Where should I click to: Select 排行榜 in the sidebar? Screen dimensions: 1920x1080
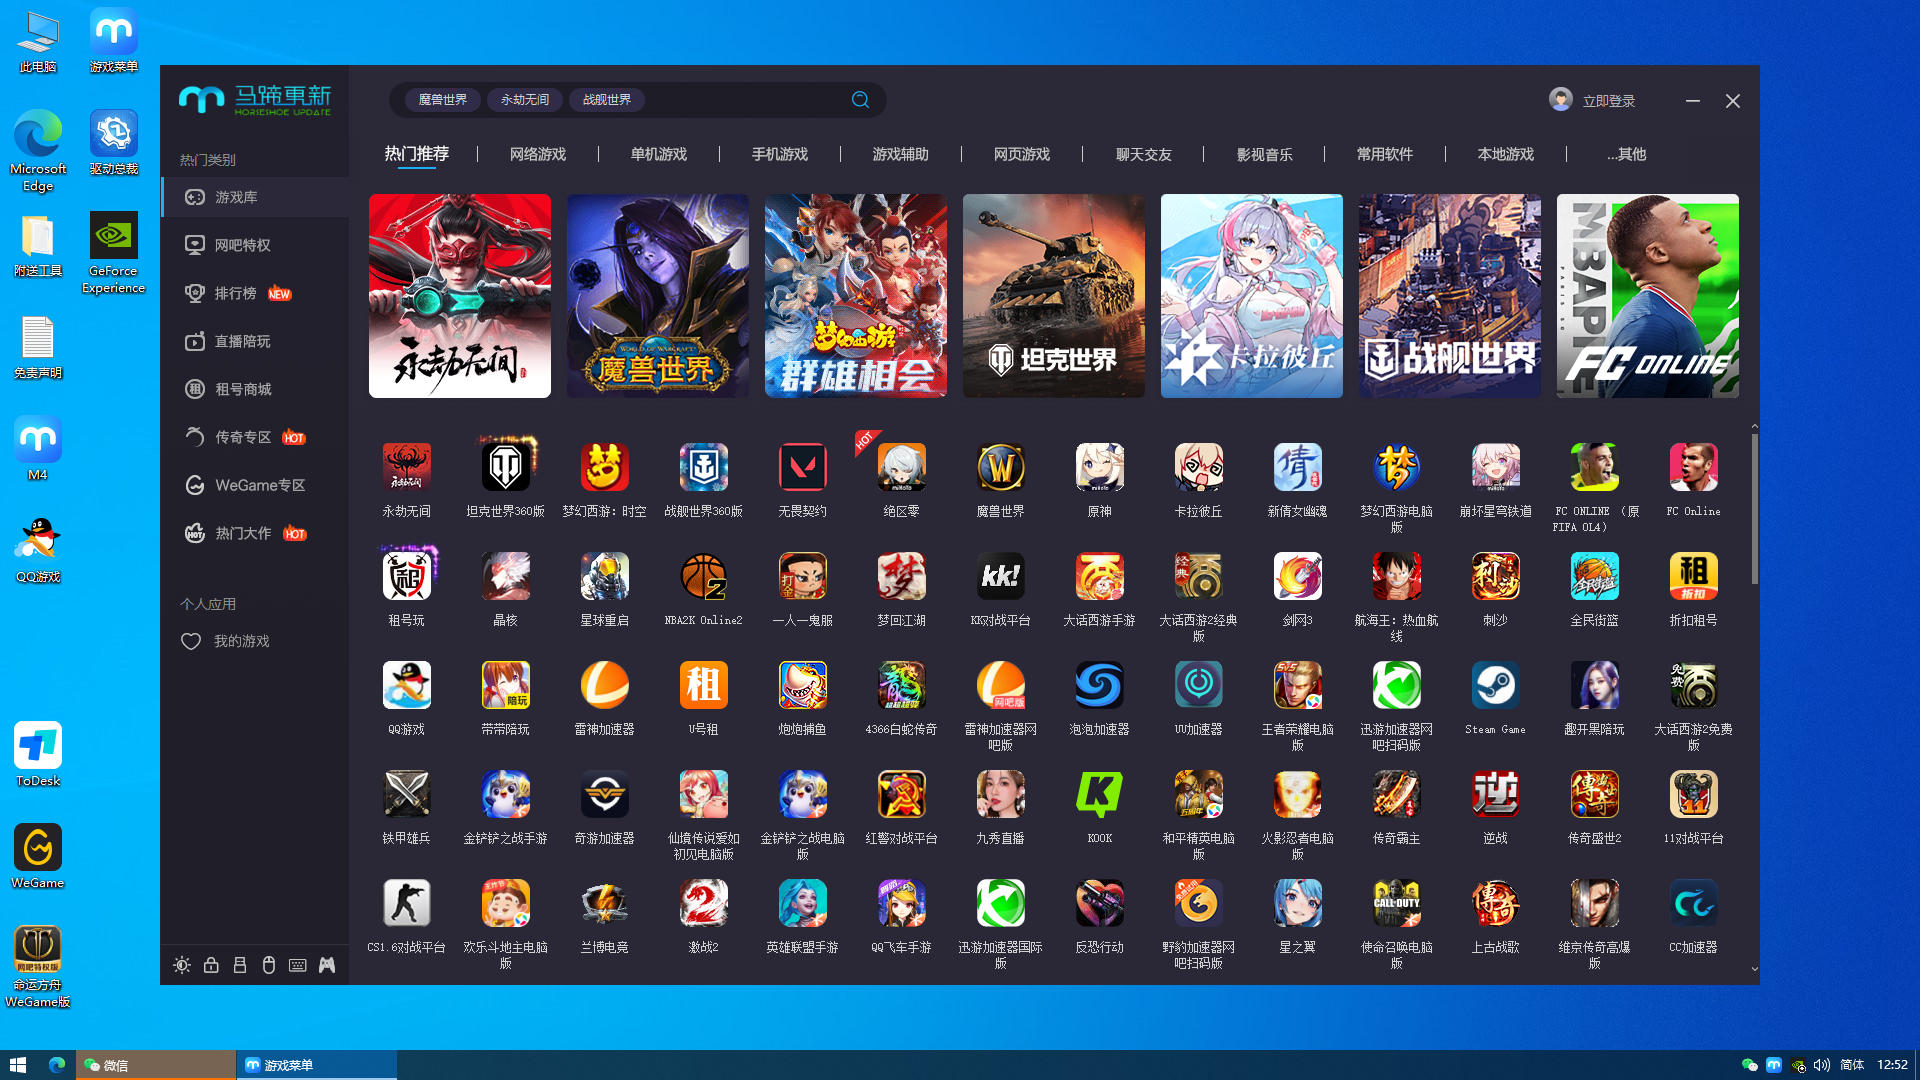(236, 293)
